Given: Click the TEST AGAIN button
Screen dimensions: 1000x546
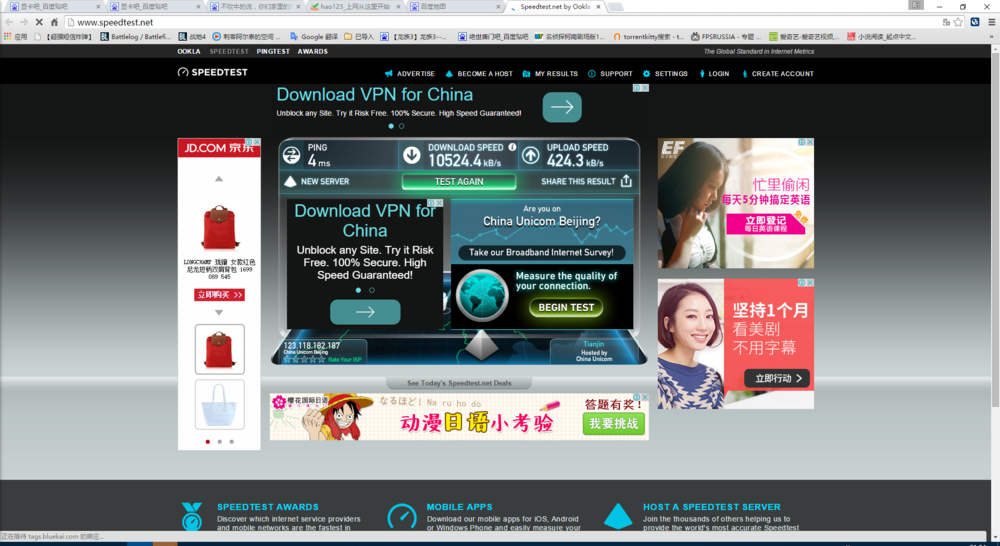Looking at the screenshot, I should (x=459, y=182).
